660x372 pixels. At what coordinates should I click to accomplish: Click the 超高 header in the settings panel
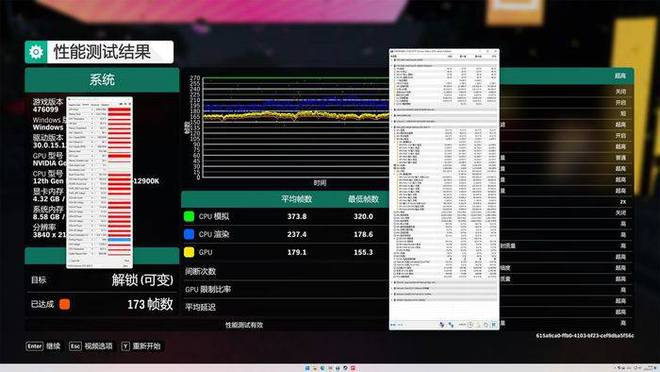[x=620, y=76]
